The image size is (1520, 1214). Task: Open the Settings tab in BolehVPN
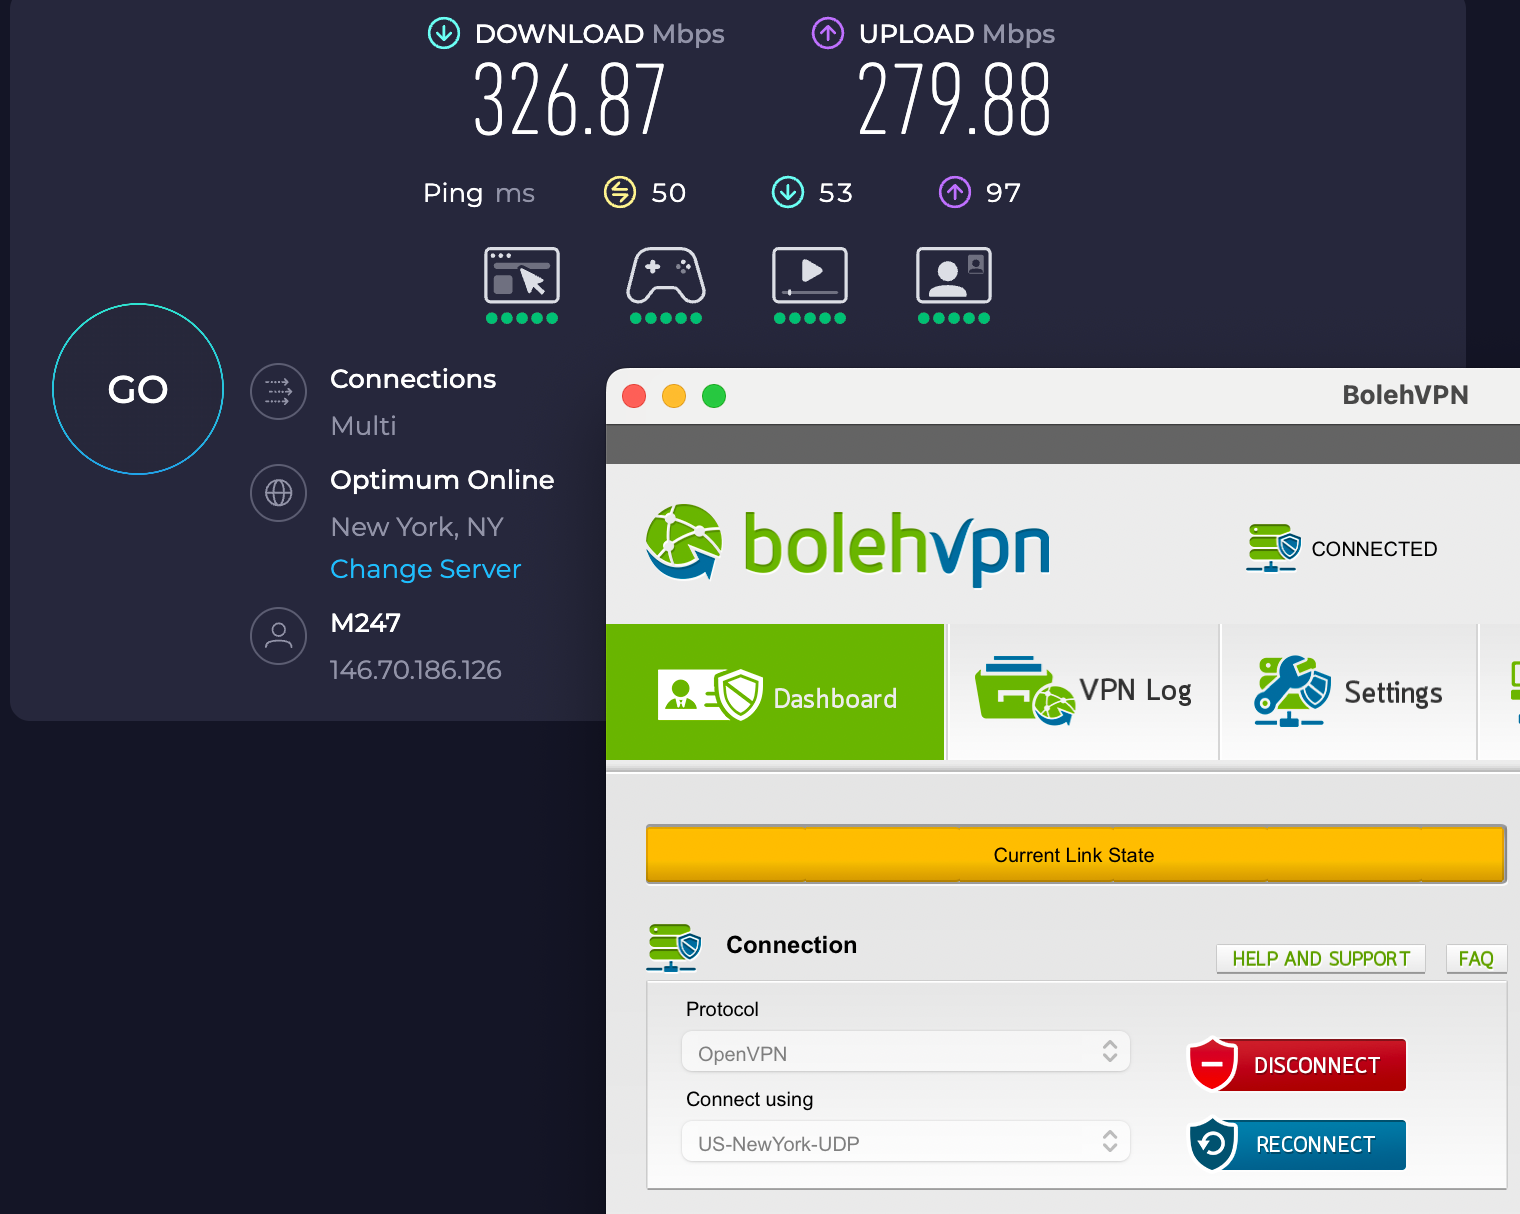[x=1349, y=692]
